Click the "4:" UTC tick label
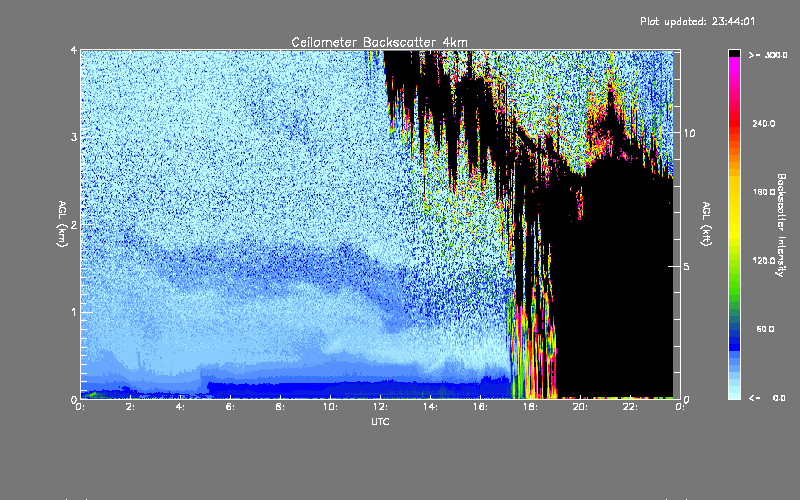800x500 pixels. 181,407
